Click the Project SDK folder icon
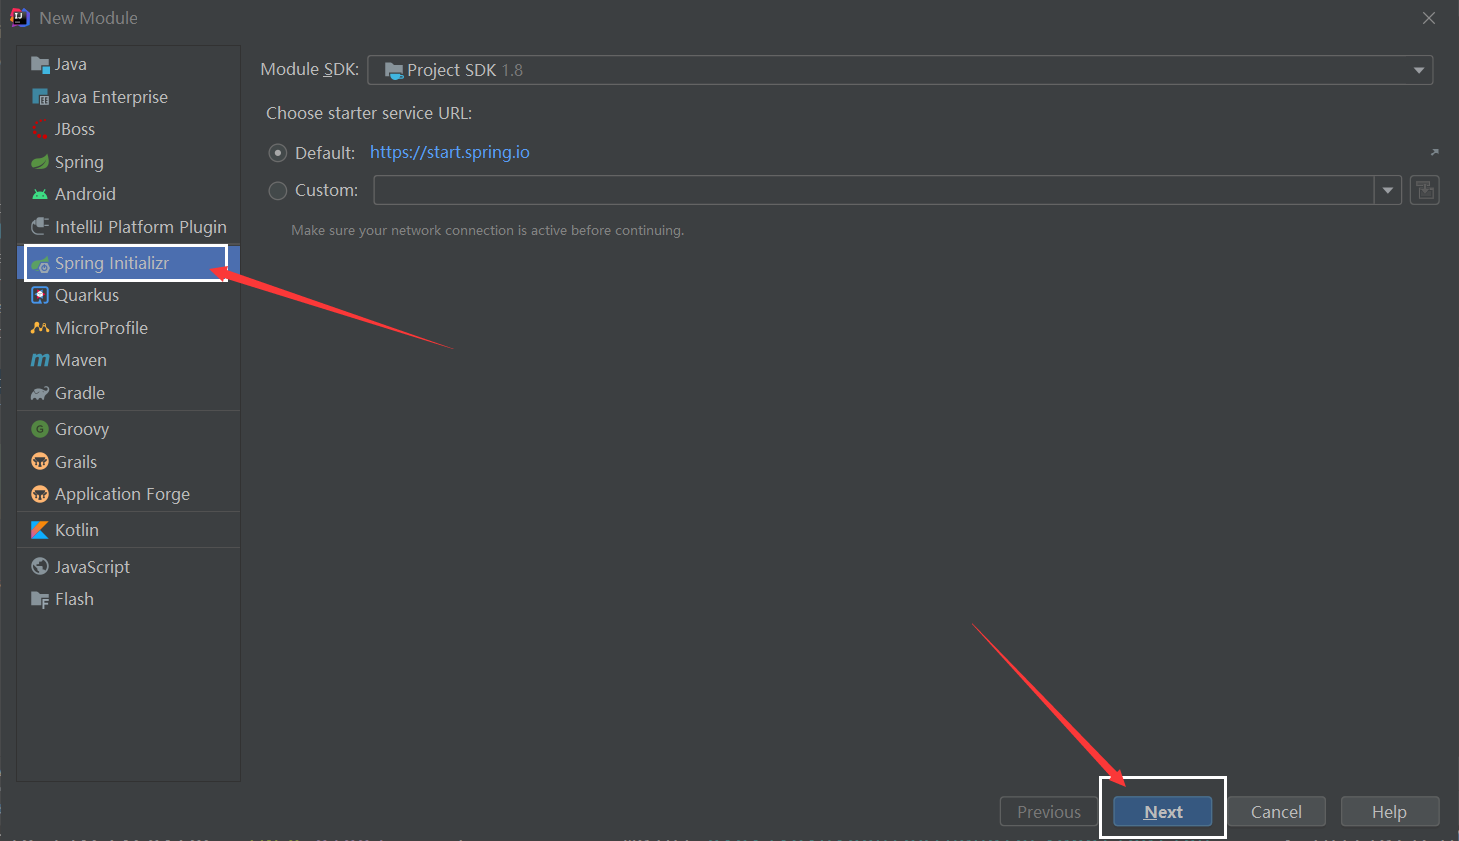 coord(394,70)
